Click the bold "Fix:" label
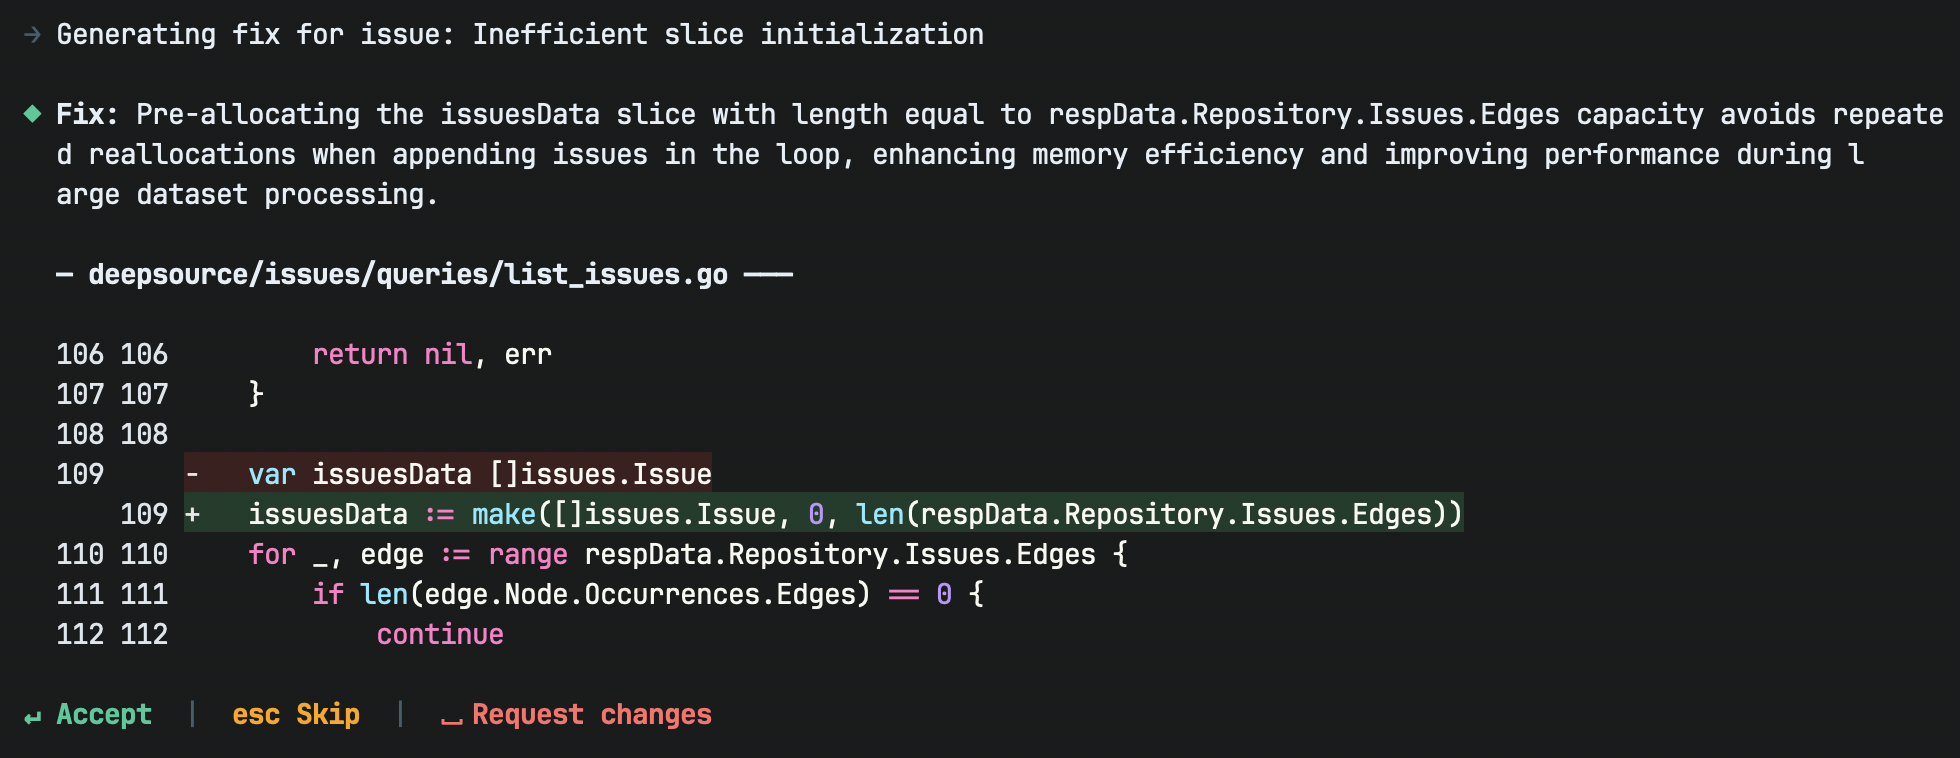The width and height of the screenshot is (1960, 758). pos(86,114)
